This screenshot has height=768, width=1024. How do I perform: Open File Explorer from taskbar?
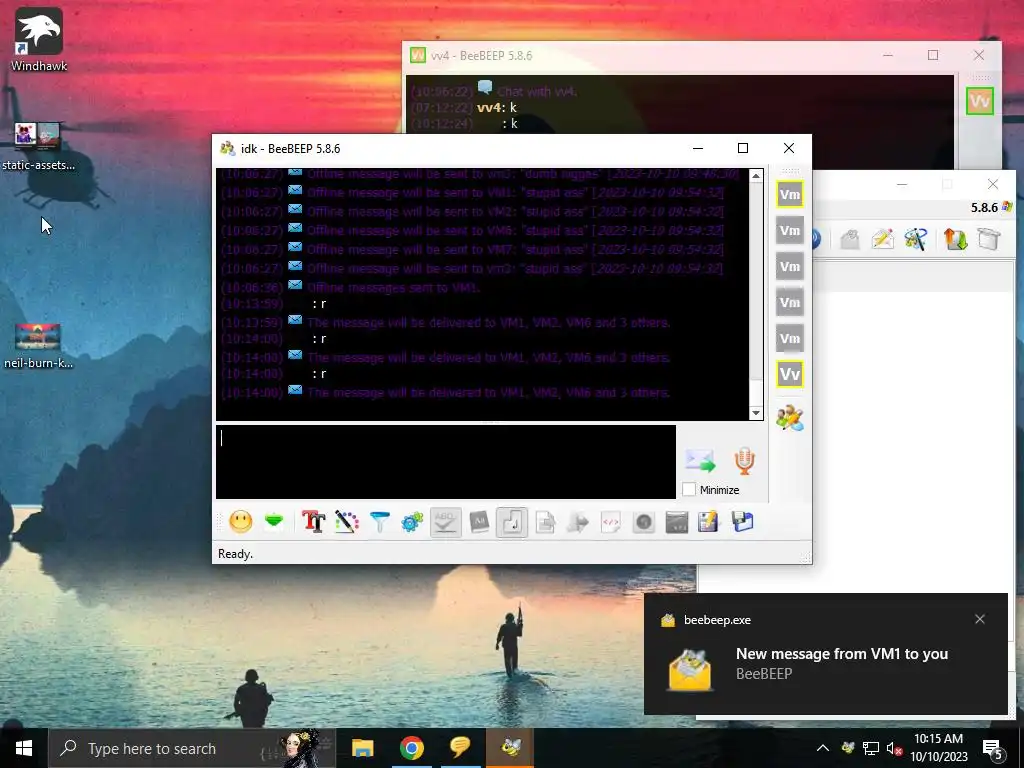click(x=362, y=748)
